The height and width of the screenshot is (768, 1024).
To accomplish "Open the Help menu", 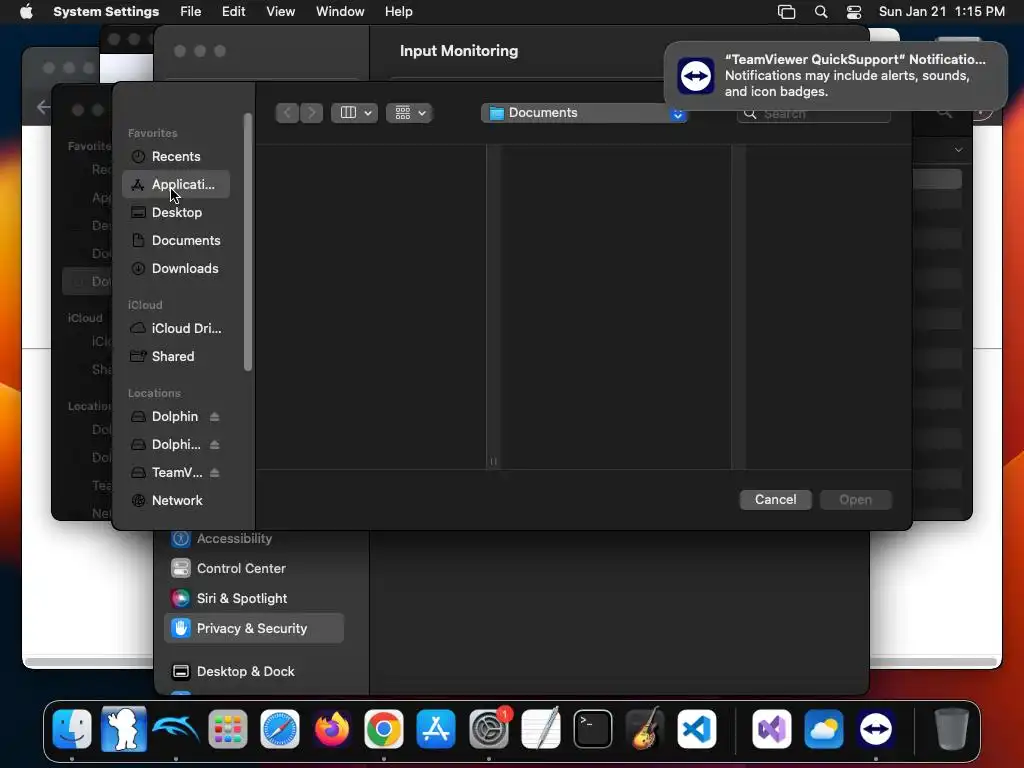I will [x=398, y=12].
